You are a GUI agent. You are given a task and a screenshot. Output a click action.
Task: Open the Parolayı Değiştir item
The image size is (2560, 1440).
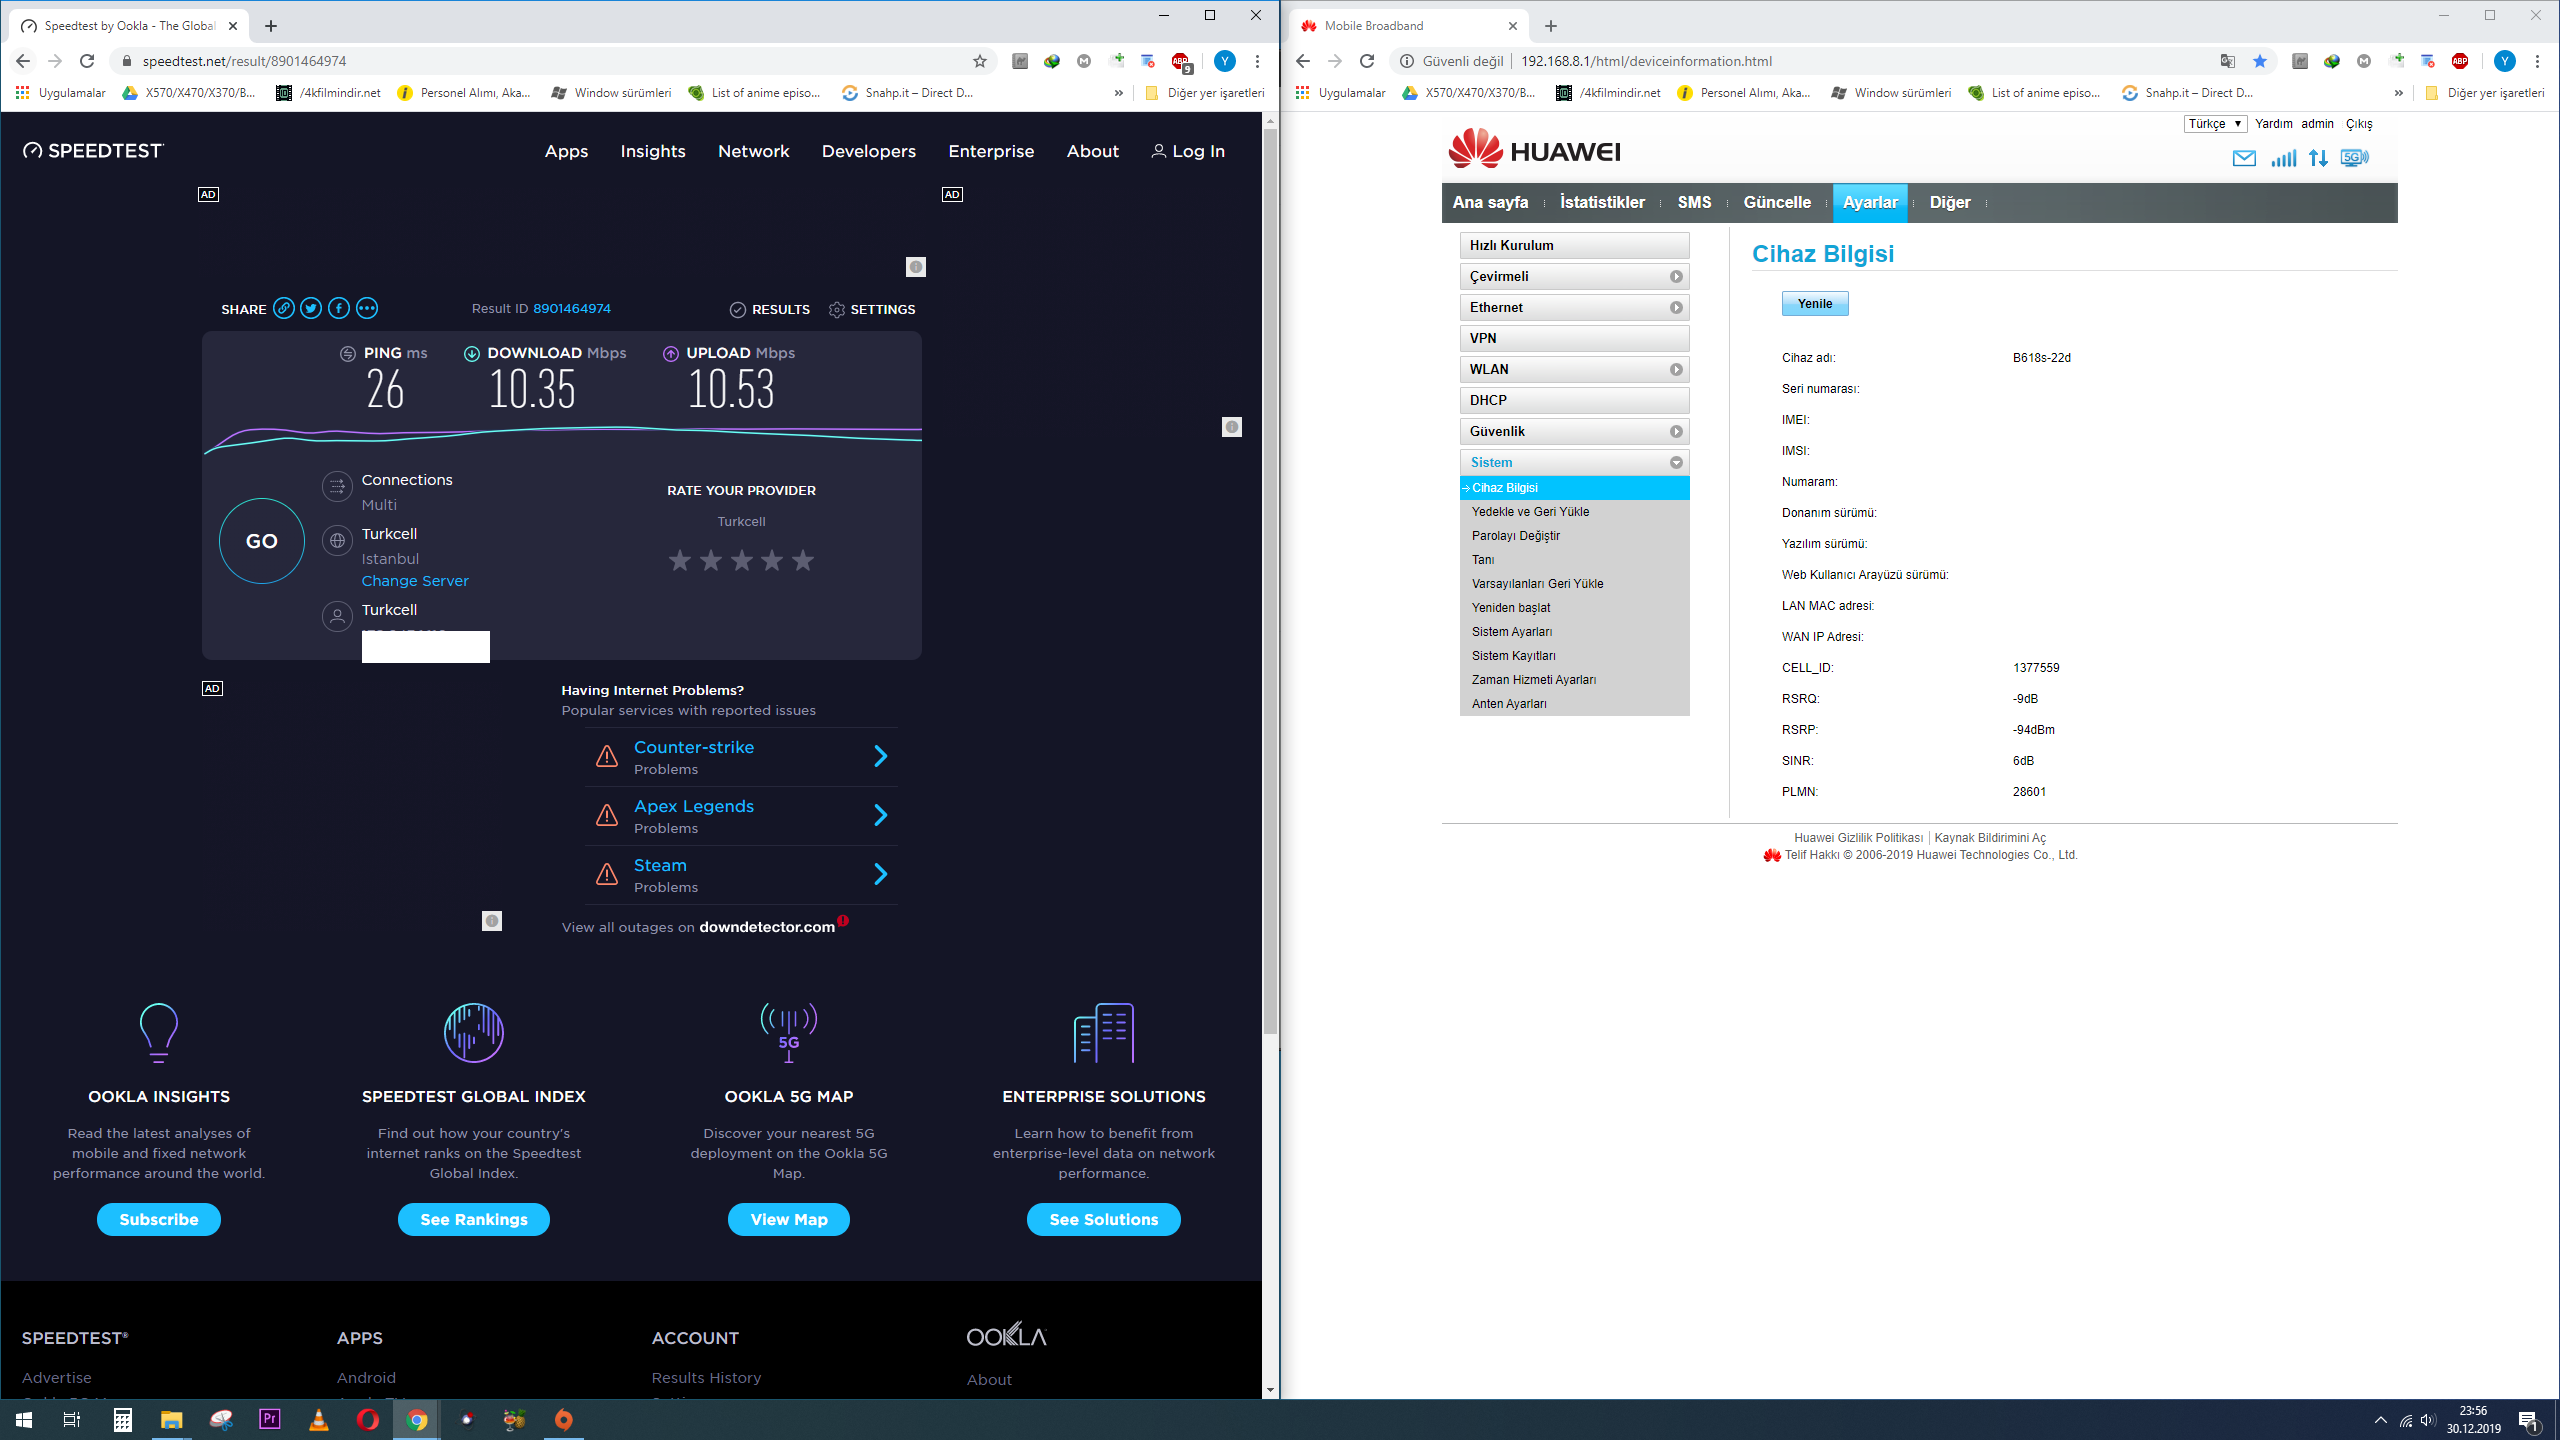[x=1516, y=536]
